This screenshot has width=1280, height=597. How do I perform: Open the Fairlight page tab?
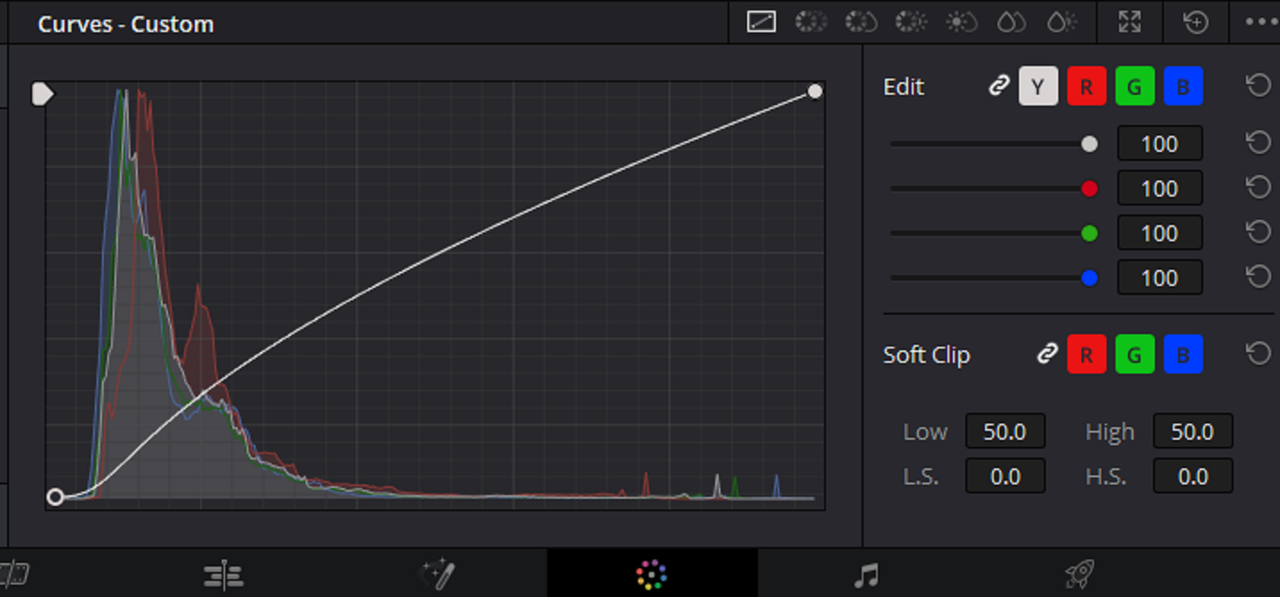(x=866, y=575)
